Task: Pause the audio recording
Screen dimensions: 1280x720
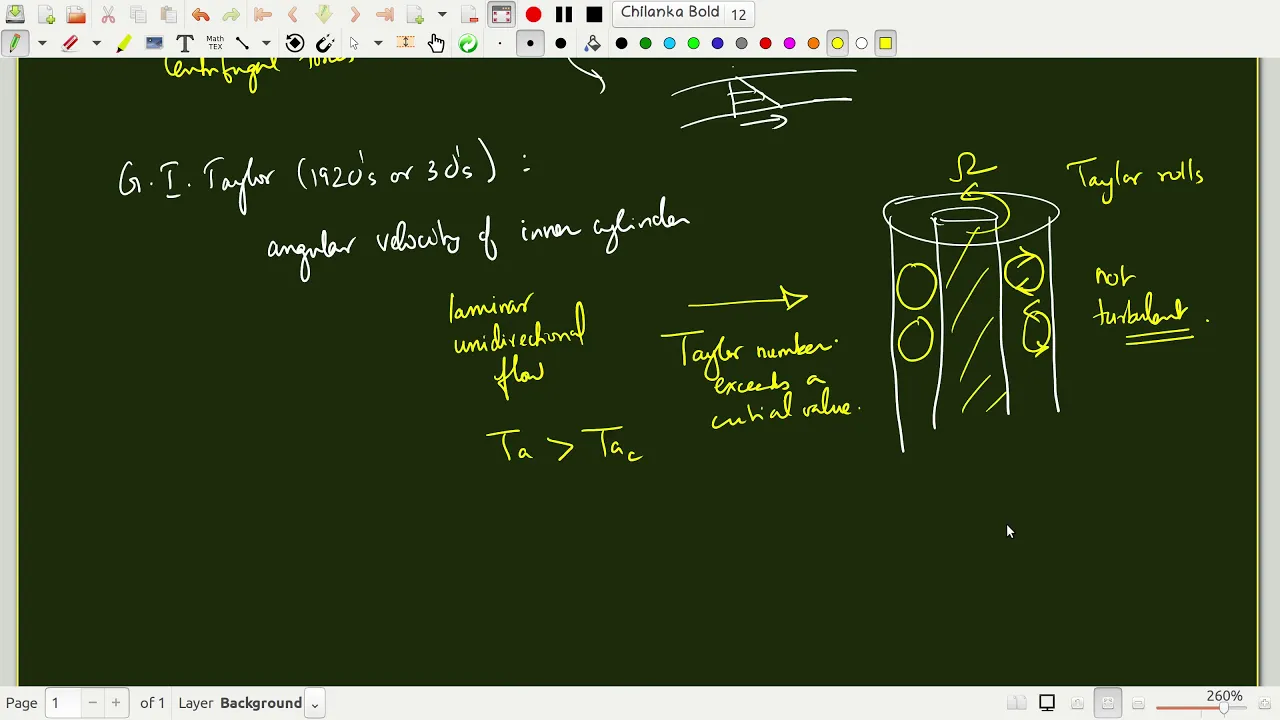Action: (564, 14)
